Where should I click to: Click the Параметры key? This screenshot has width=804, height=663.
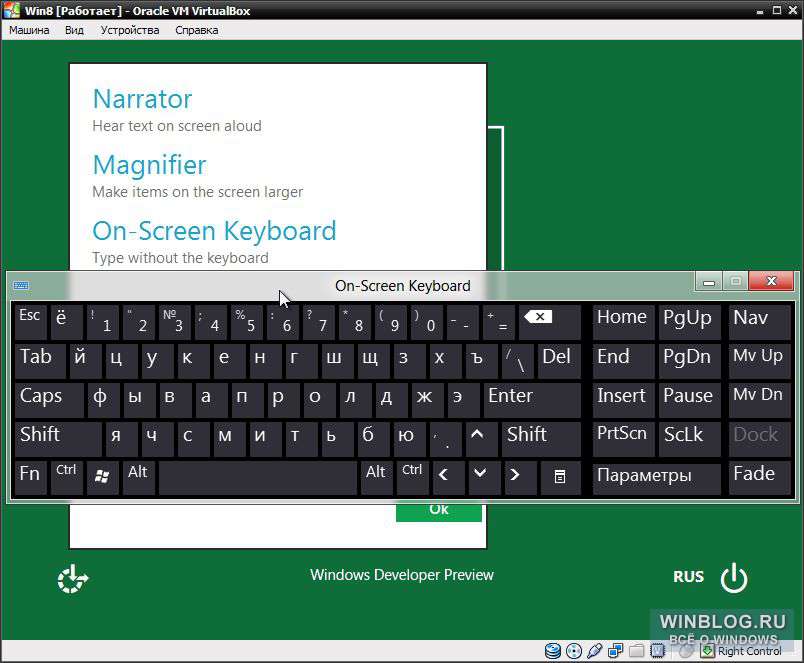click(657, 477)
